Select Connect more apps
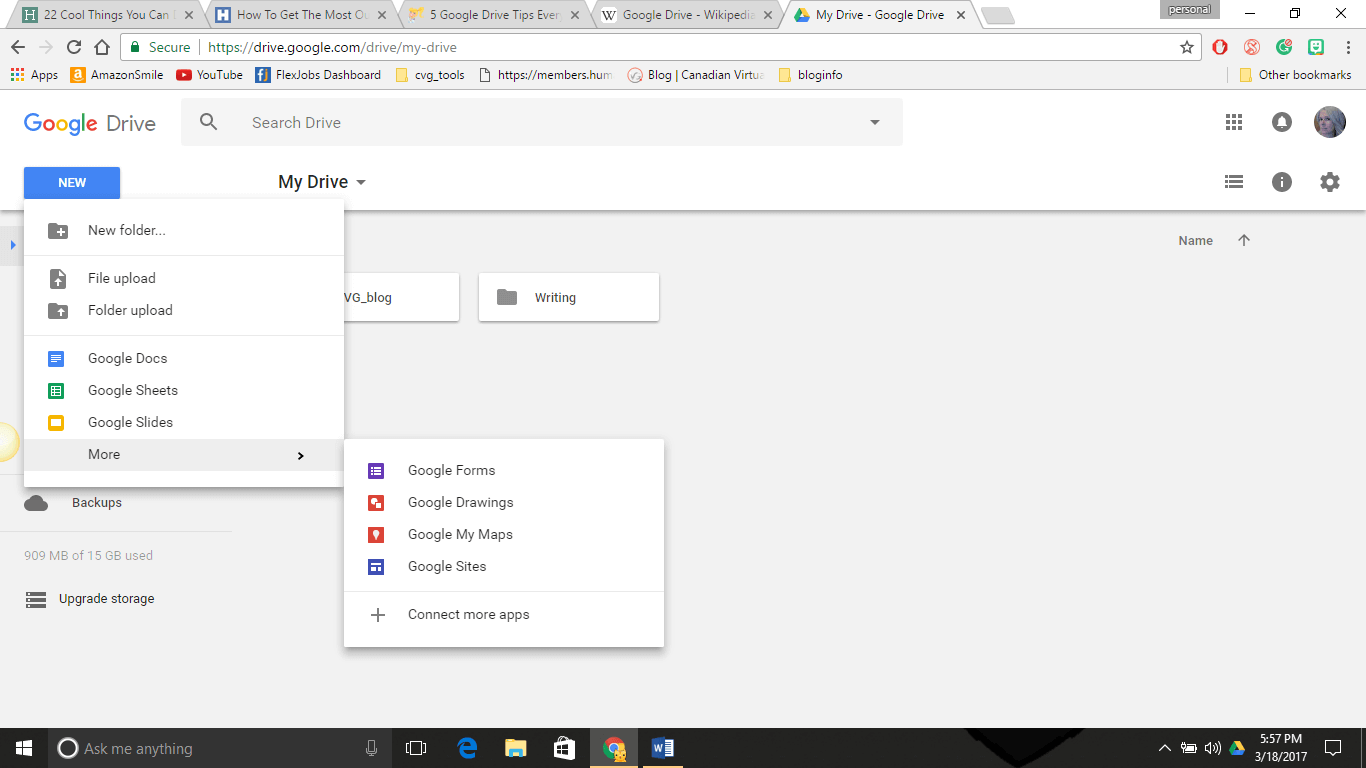The width and height of the screenshot is (1366, 768). pos(504,615)
